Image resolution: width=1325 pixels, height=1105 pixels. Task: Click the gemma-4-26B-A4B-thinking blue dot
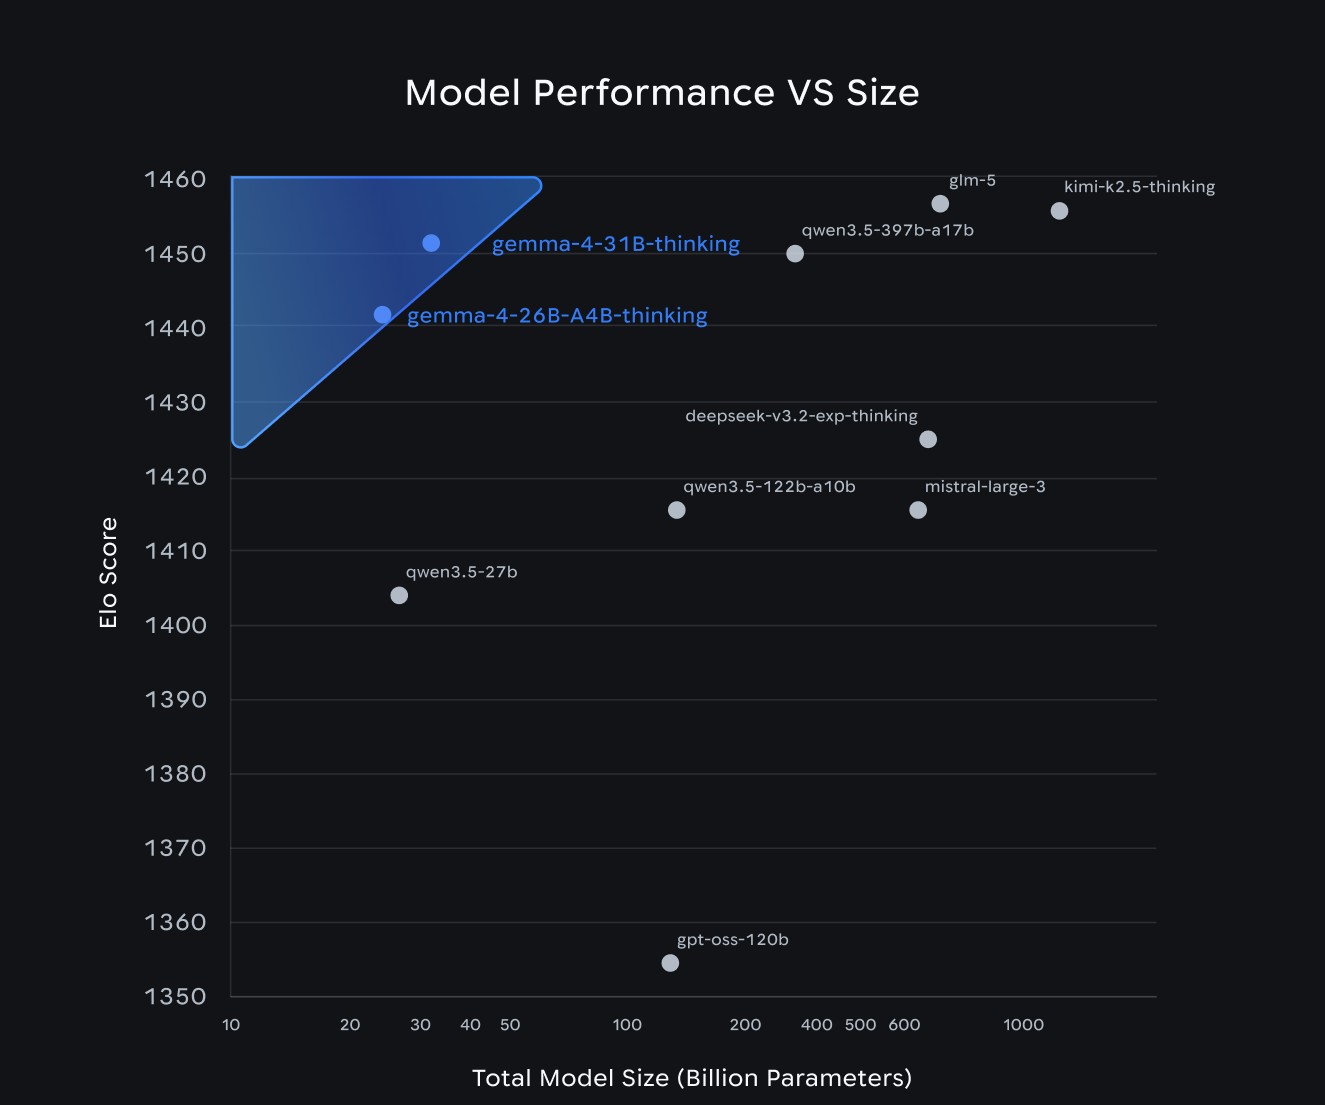(382, 315)
